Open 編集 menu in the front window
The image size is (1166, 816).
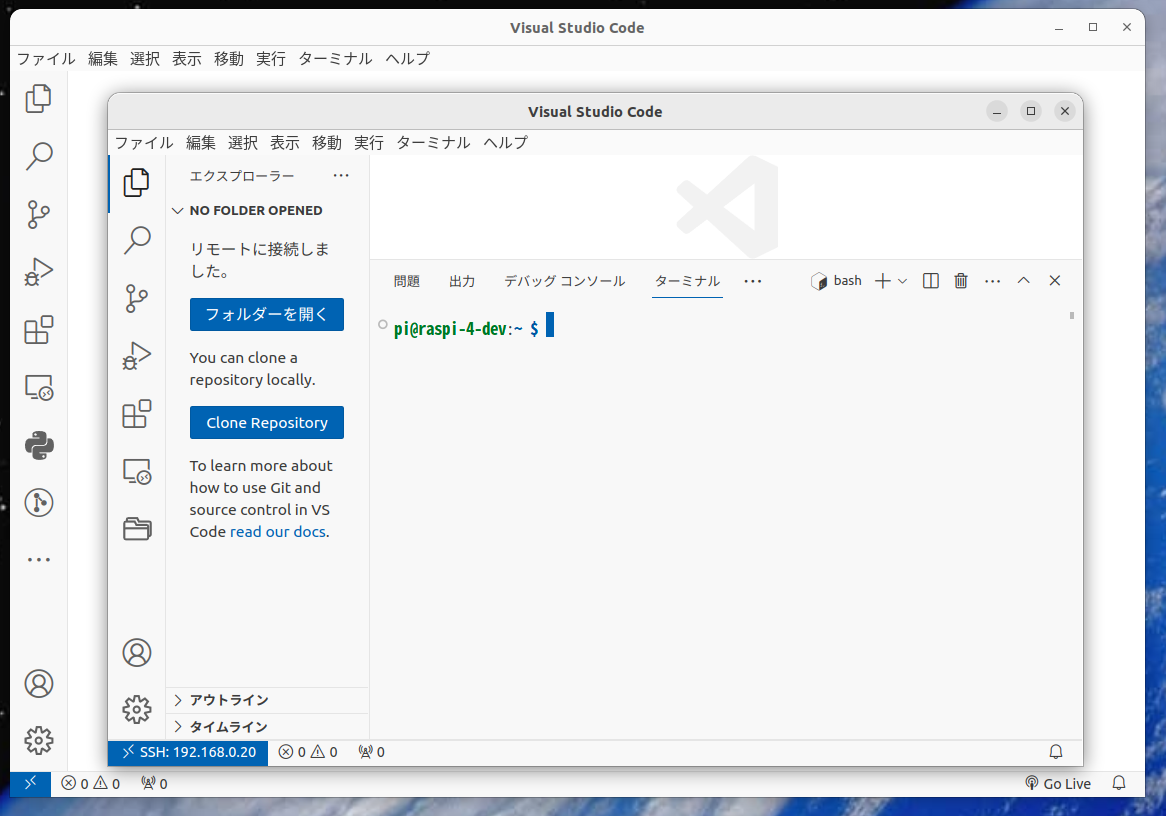(x=200, y=142)
